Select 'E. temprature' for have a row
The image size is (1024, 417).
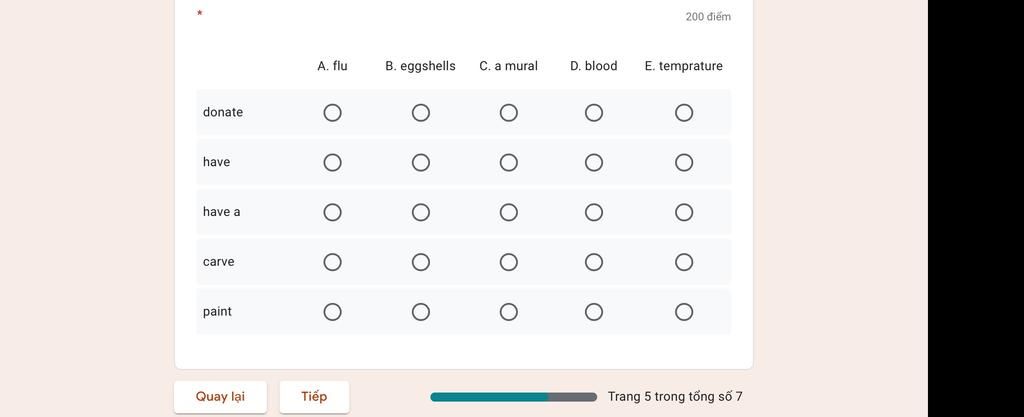coord(684,212)
